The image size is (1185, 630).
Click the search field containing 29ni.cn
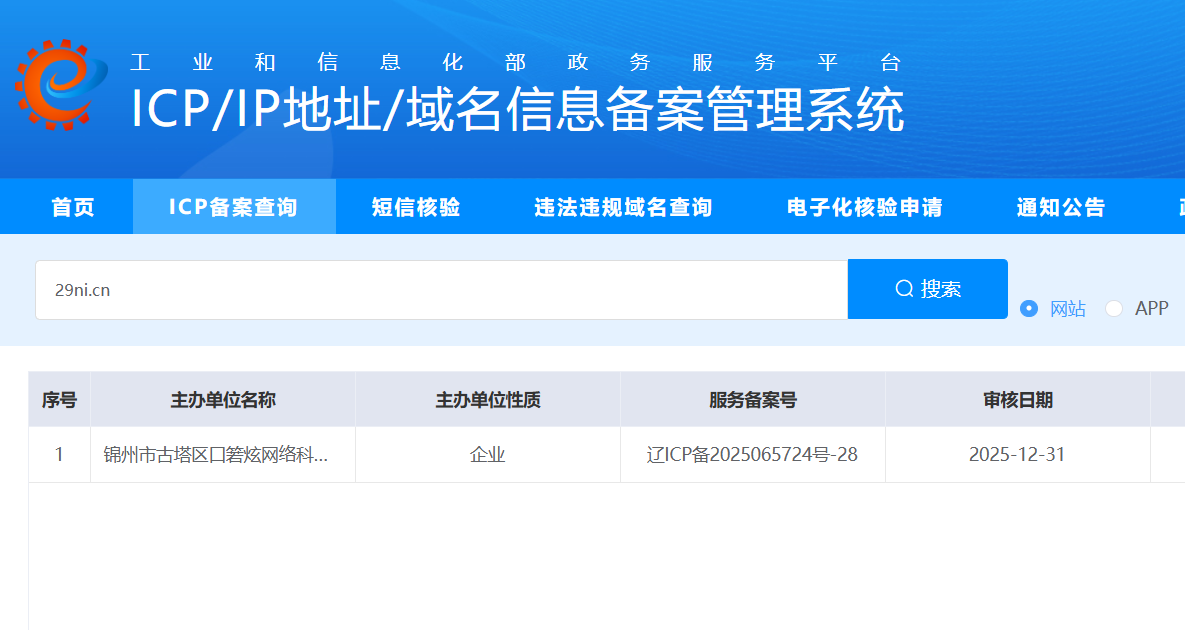coord(441,290)
